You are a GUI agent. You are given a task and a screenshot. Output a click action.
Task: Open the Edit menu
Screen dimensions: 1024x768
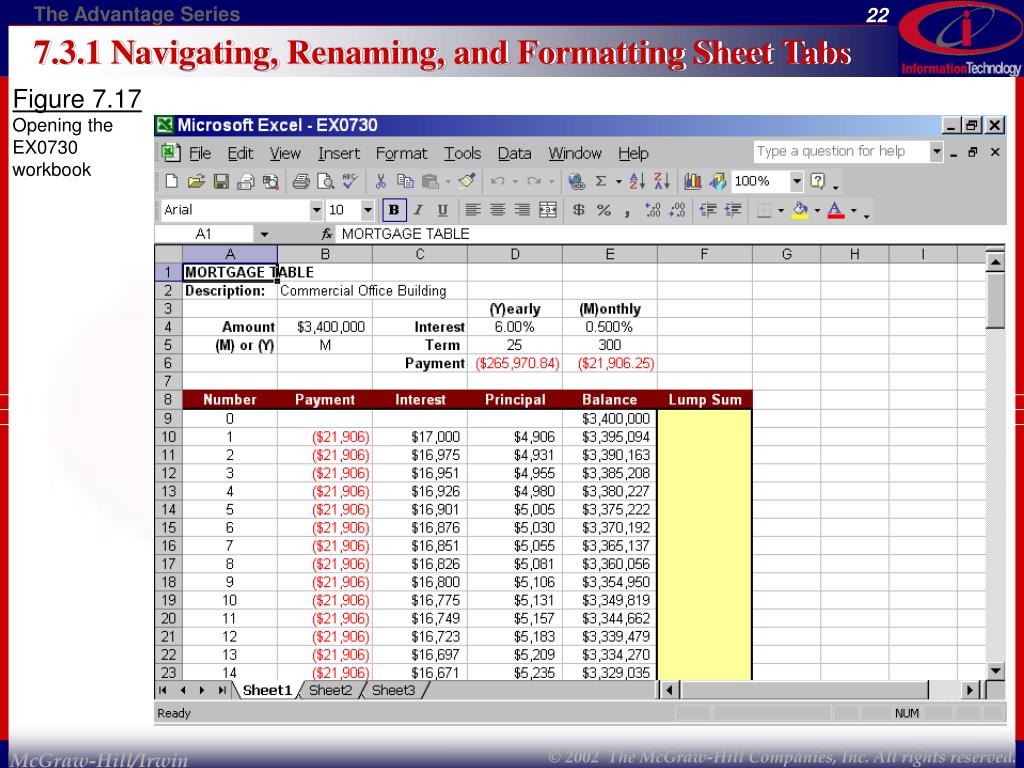(240, 153)
